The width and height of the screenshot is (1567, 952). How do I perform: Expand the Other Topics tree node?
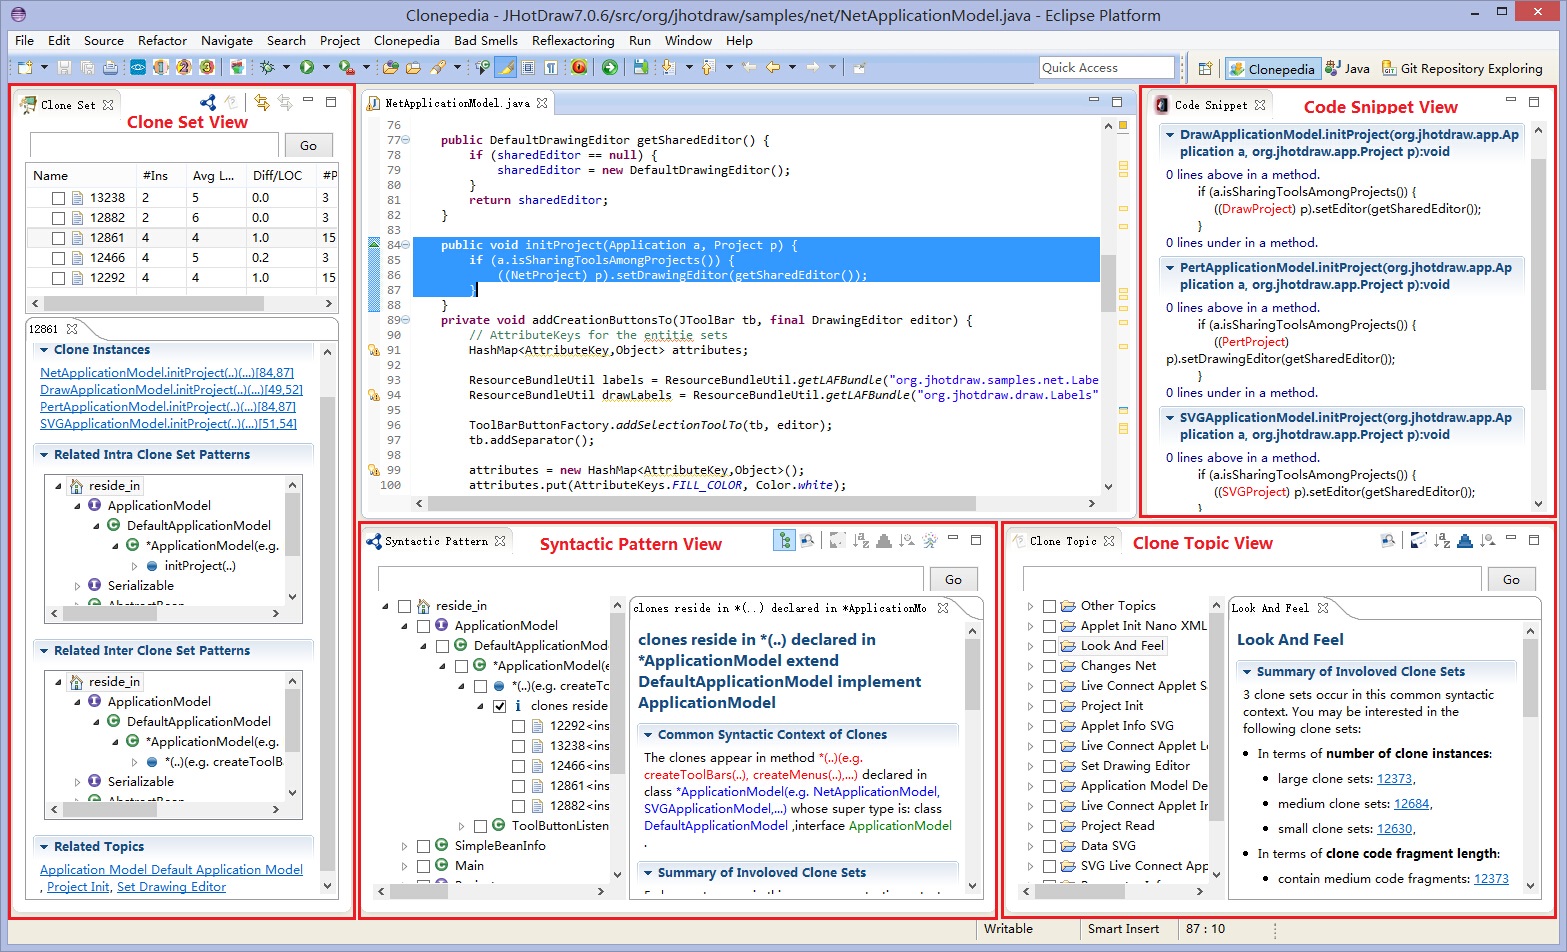pos(1030,606)
